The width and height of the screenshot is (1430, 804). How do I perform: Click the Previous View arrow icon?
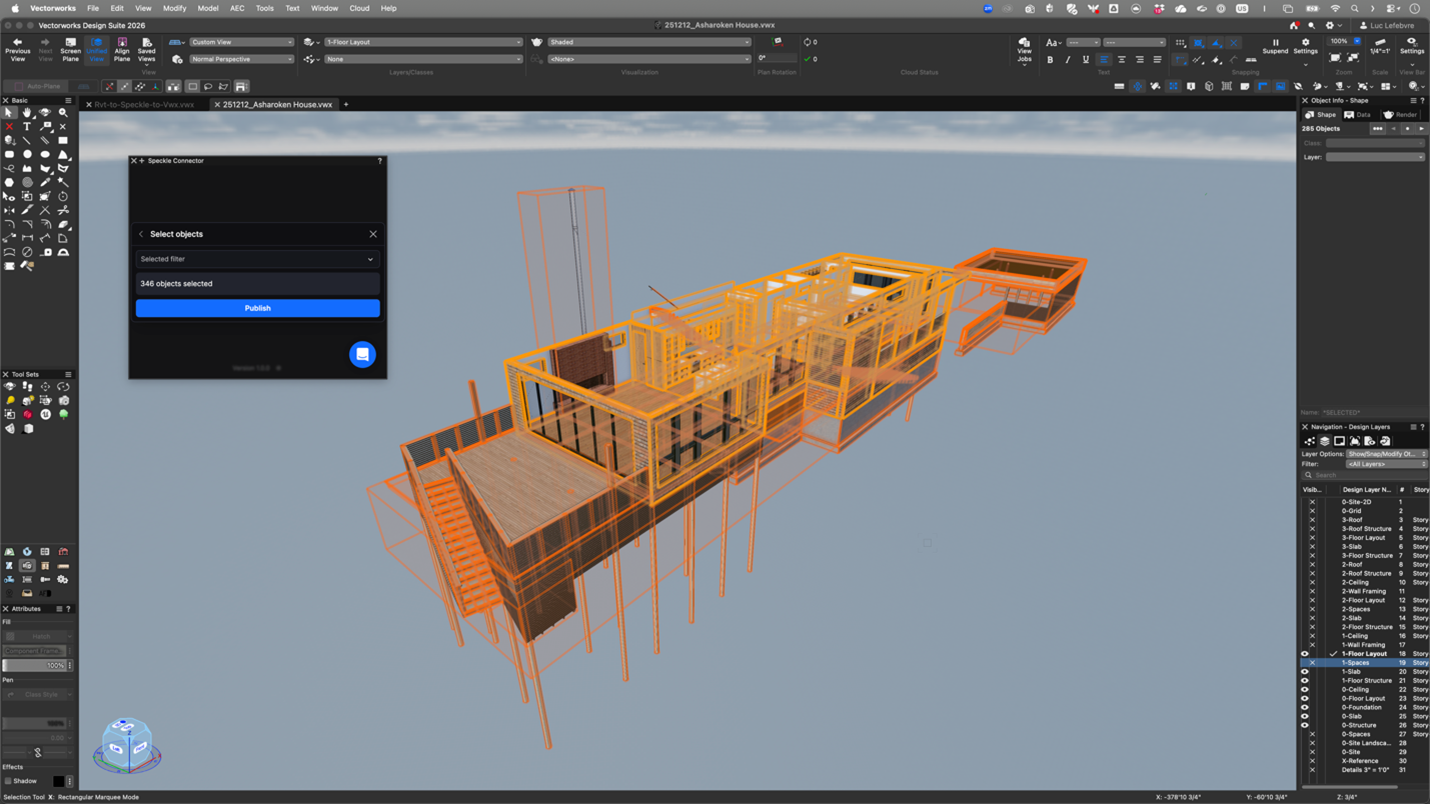tap(17, 43)
